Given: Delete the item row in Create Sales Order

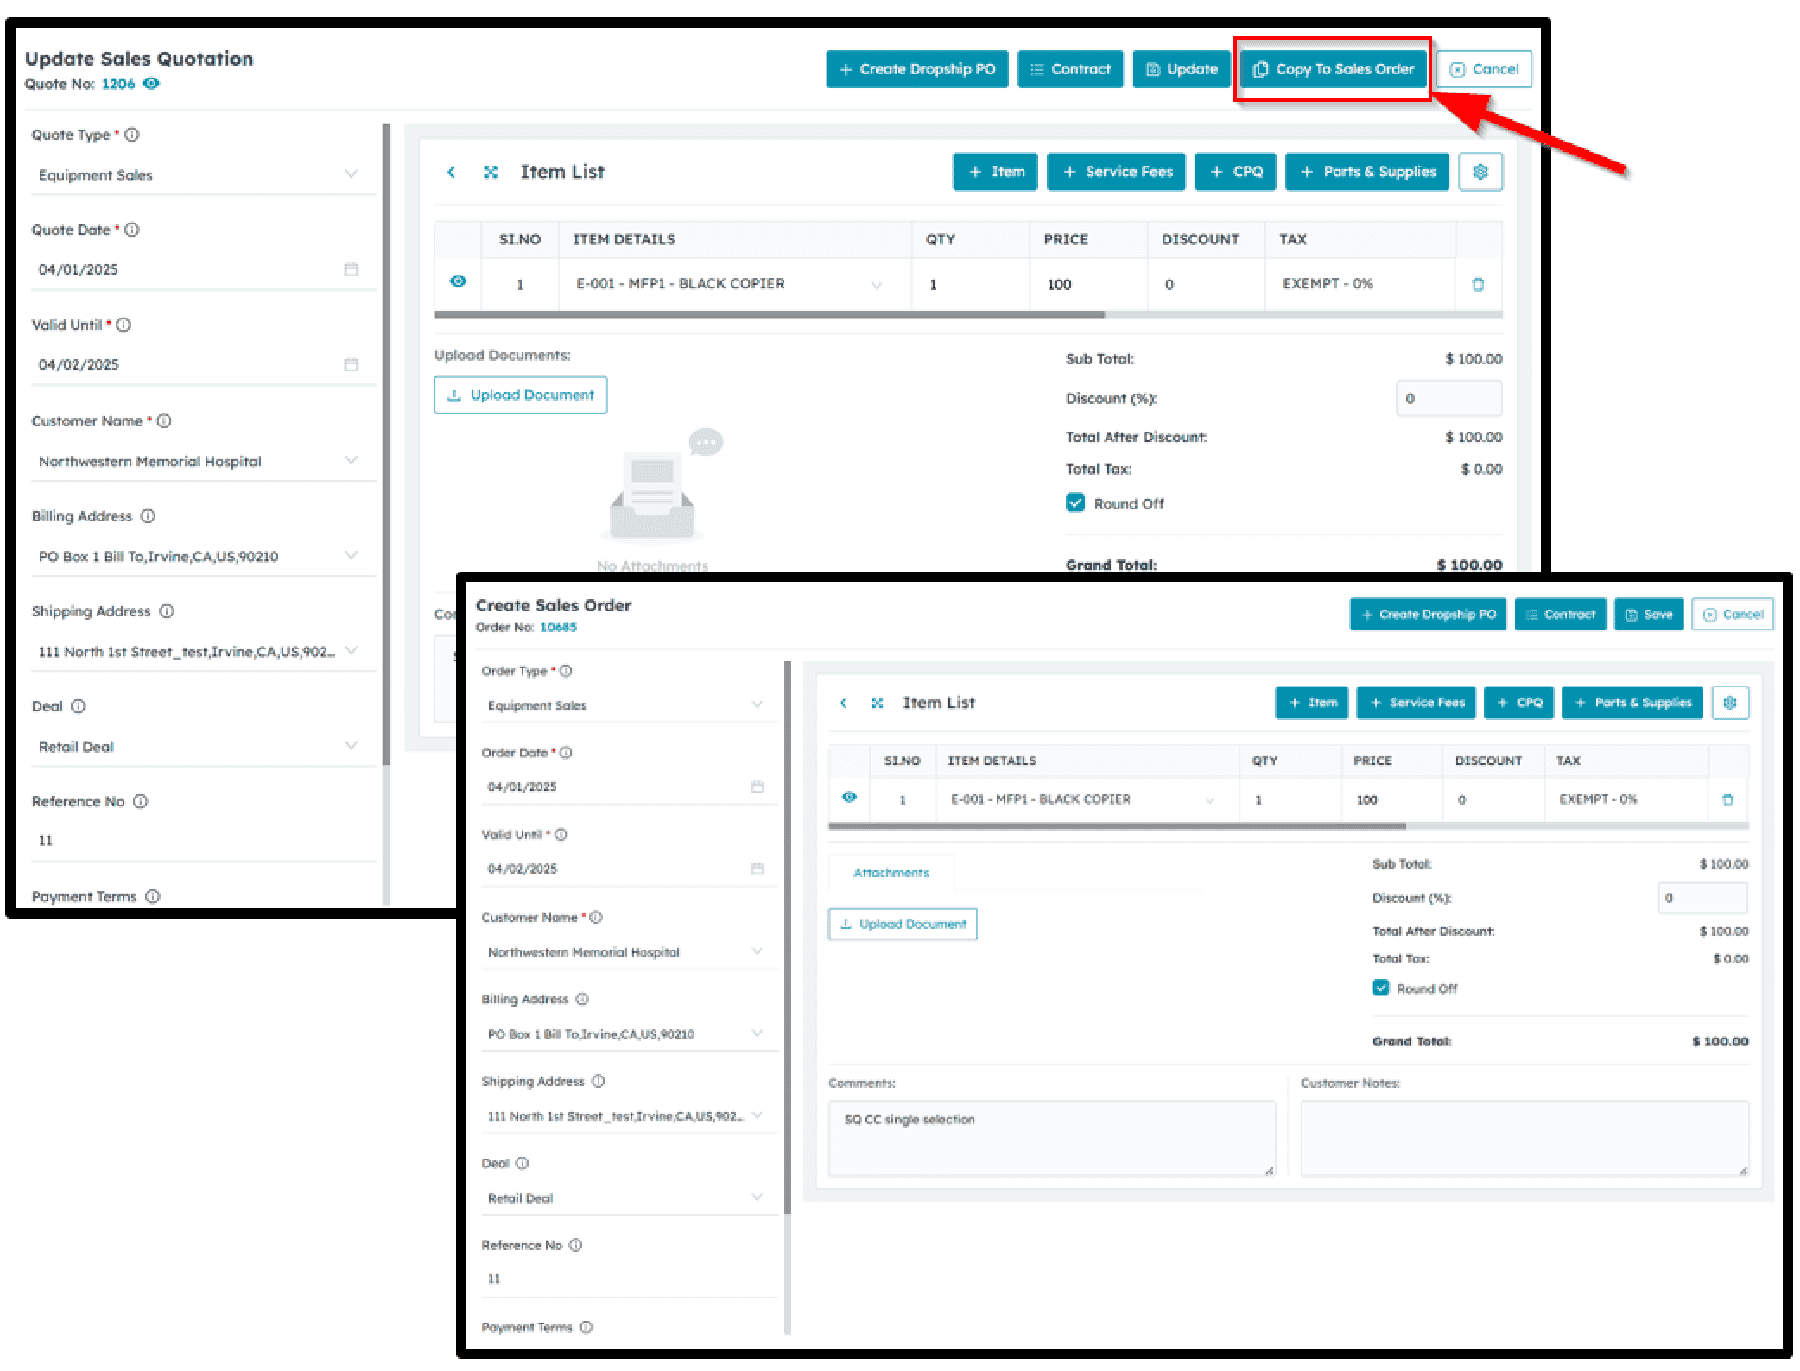Looking at the screenshot, I should tap(1727, 800).
